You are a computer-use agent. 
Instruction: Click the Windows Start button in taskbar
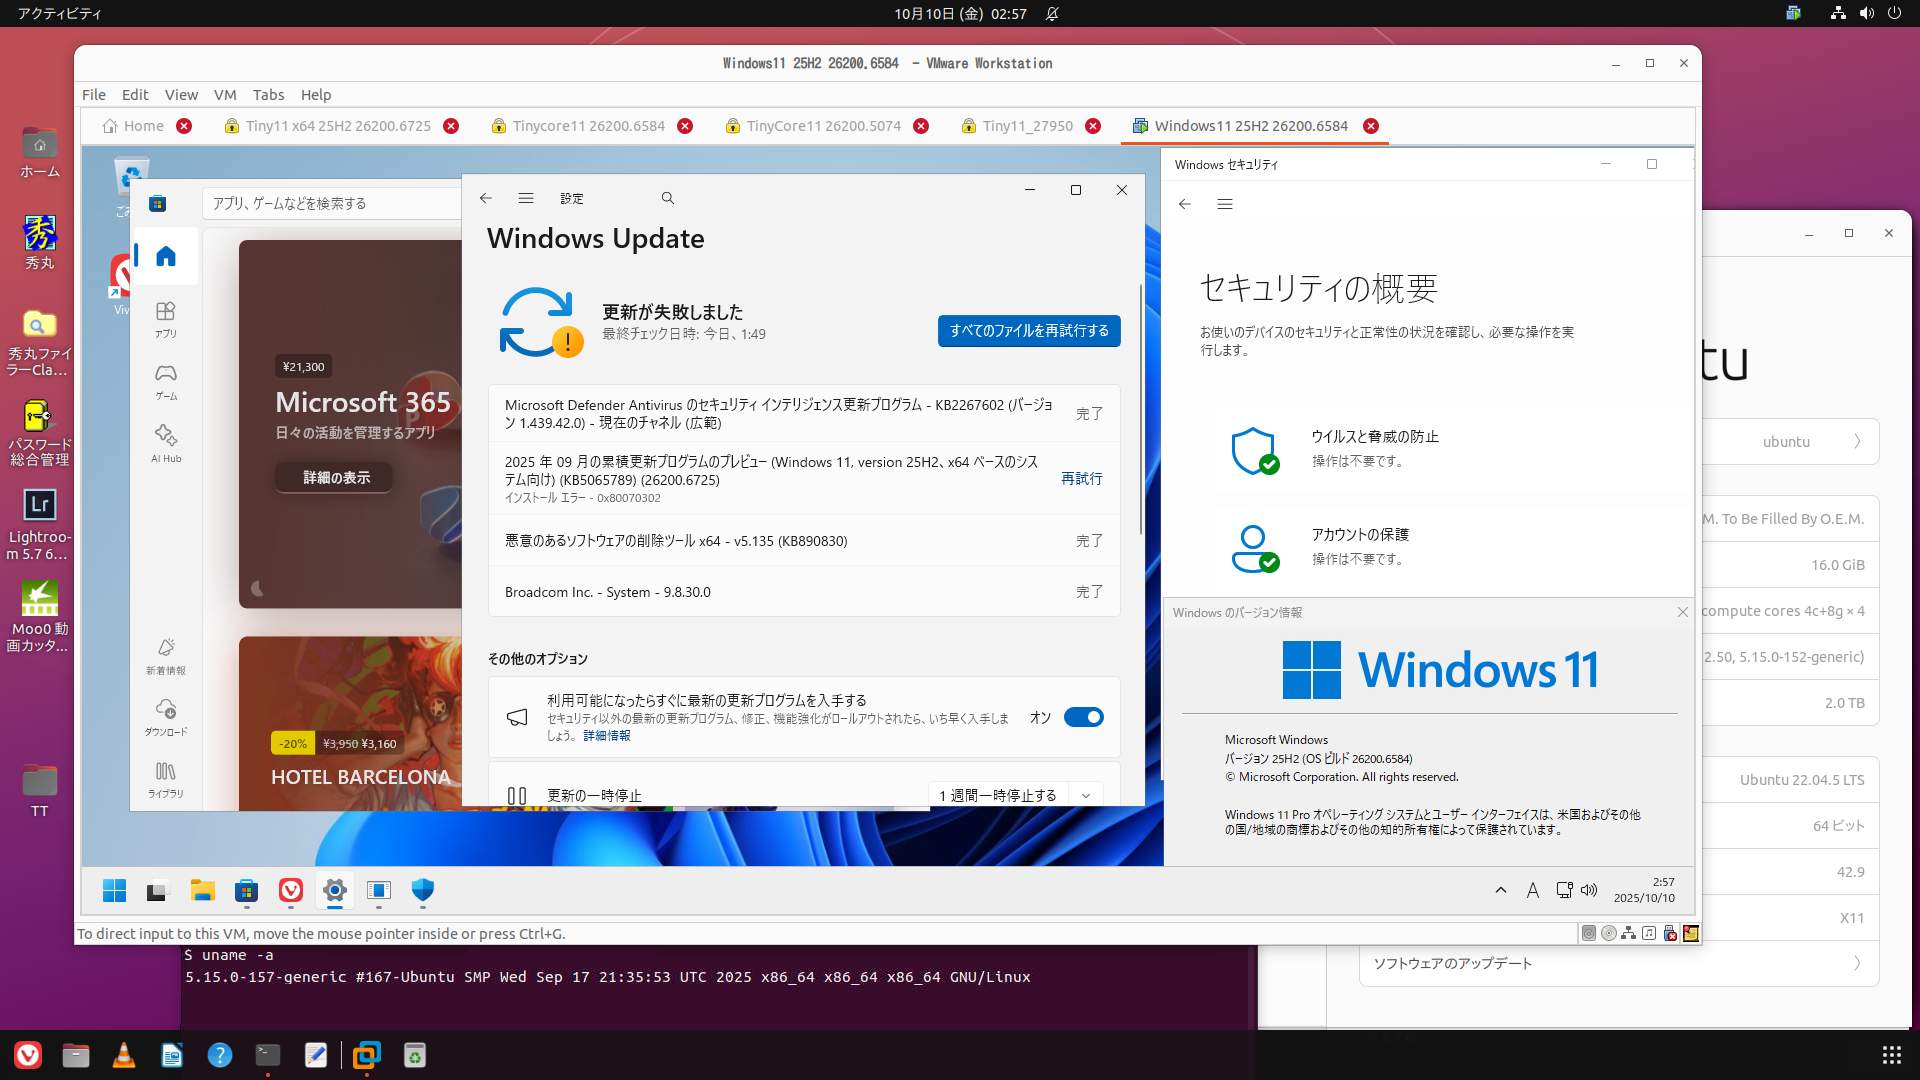(x=115, y=890)
